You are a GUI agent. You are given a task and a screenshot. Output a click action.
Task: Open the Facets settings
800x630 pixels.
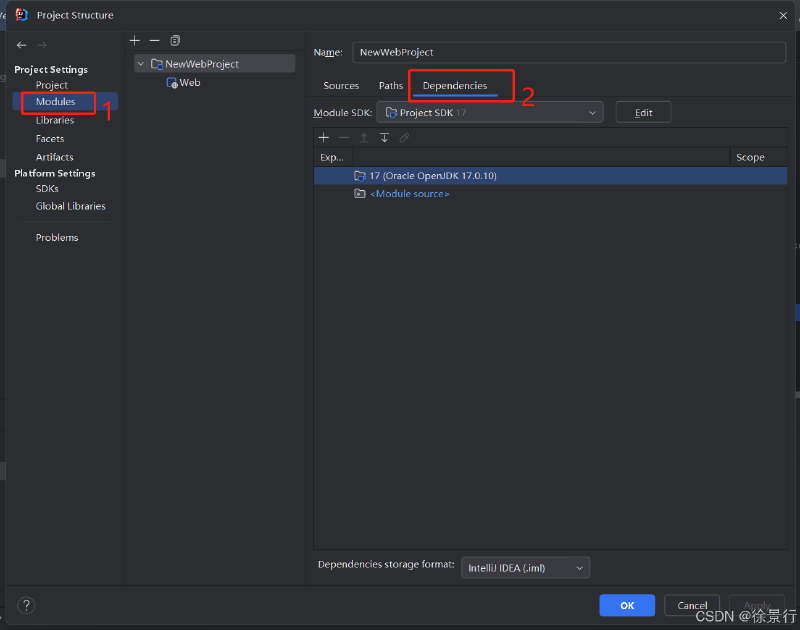click(50, 139)
